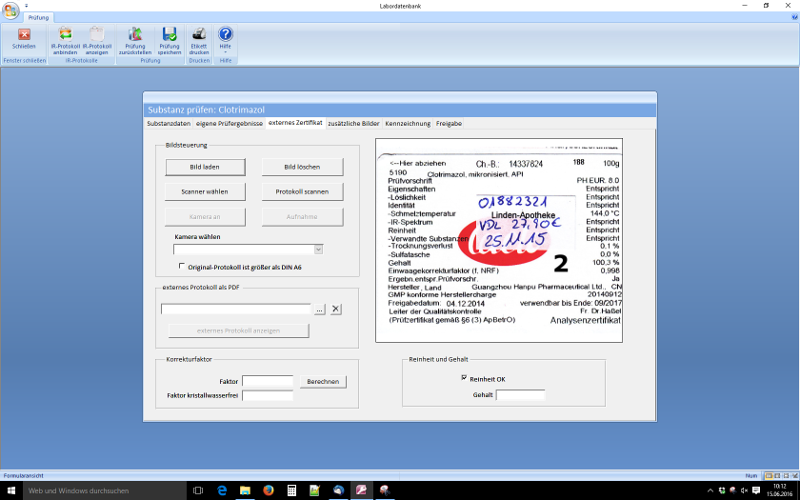Open Firefox from the Windows taskbar

[x=268, y=491]
